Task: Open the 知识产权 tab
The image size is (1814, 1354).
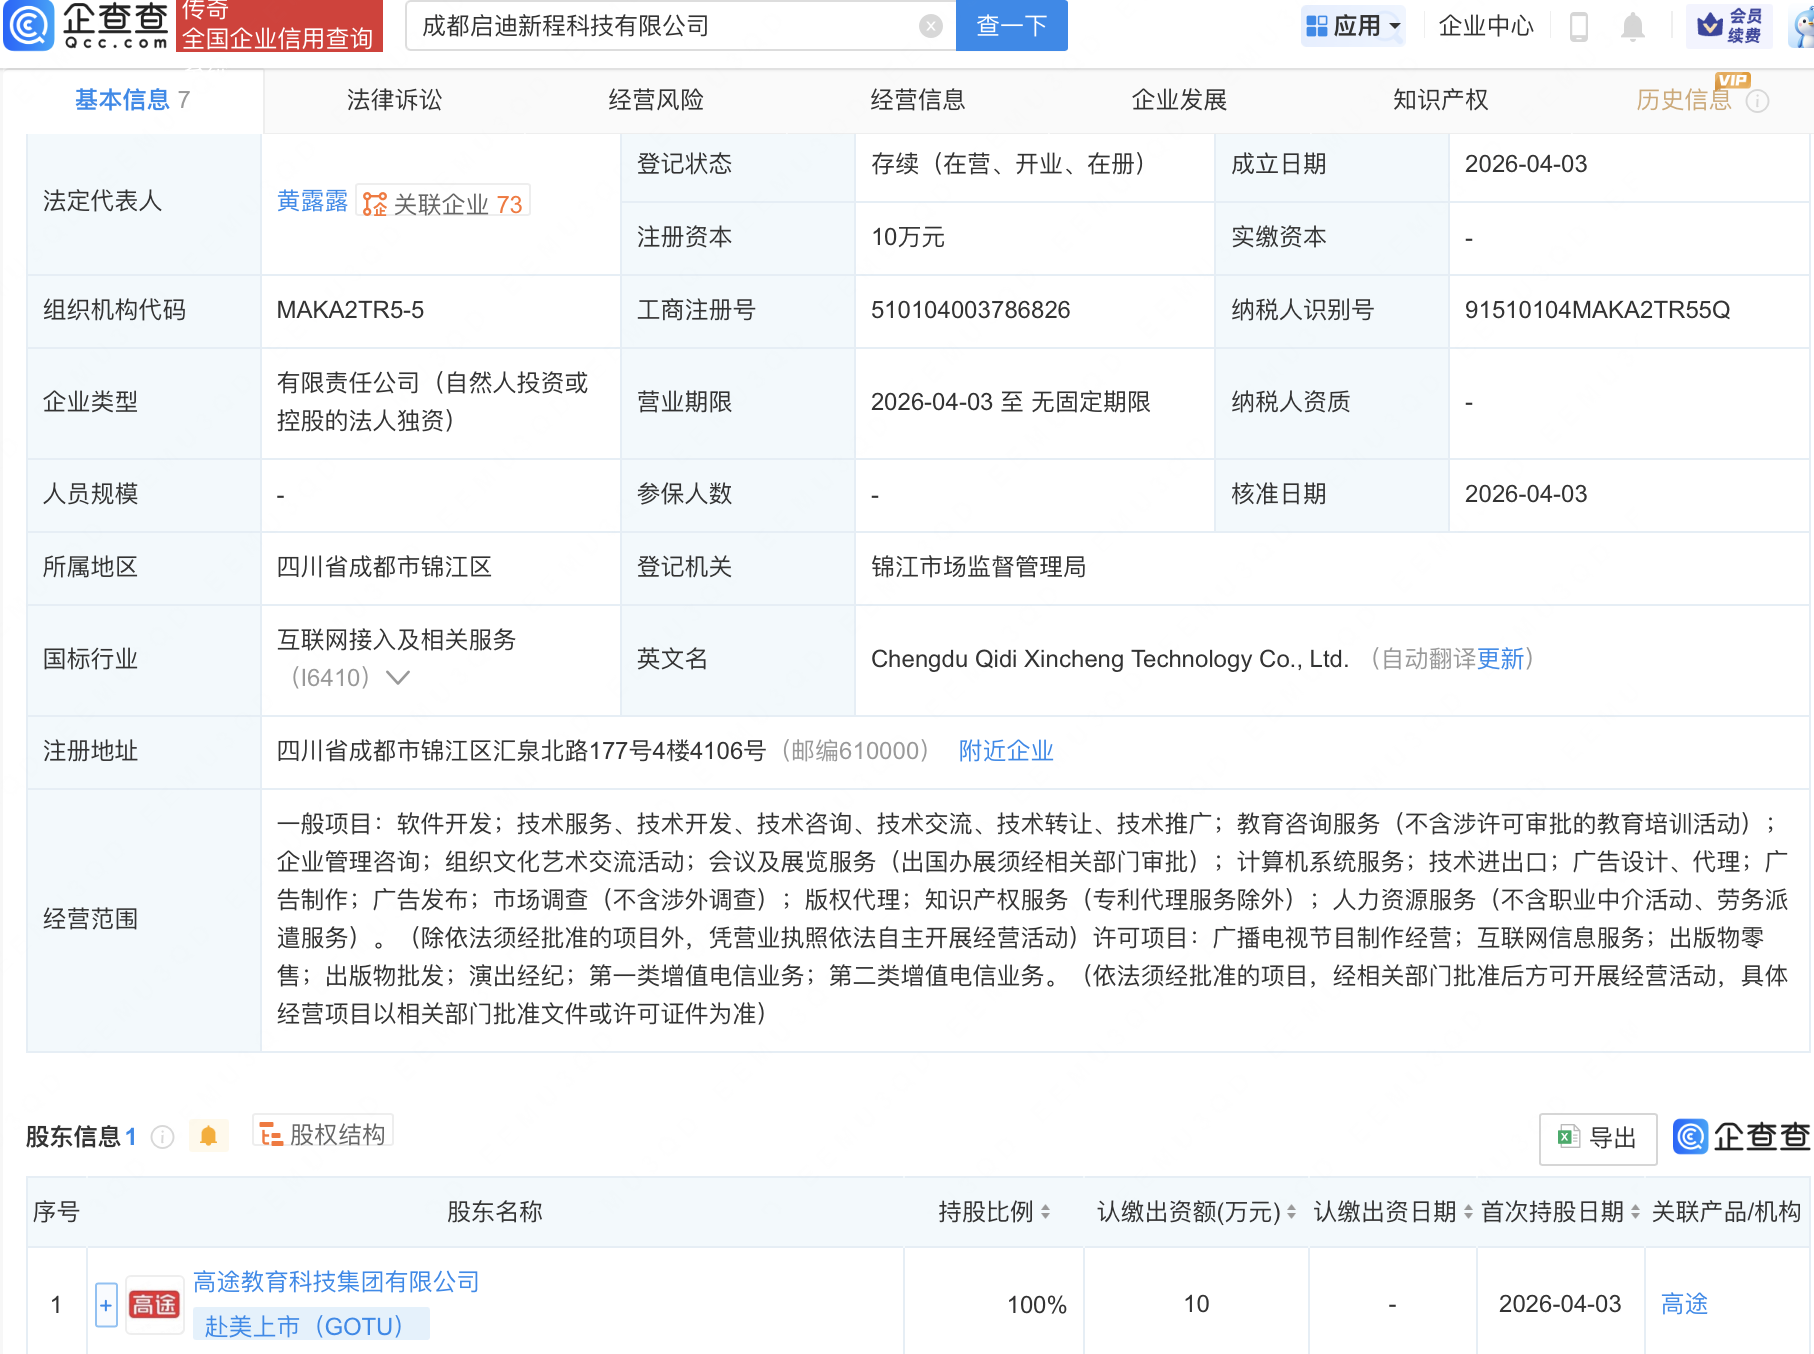Action: pyautogui.click(x=1438, y=100)
